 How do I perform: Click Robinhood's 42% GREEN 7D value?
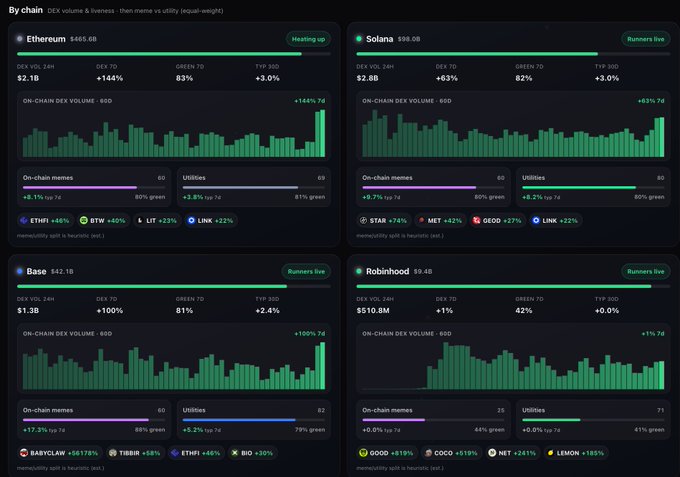524,310
